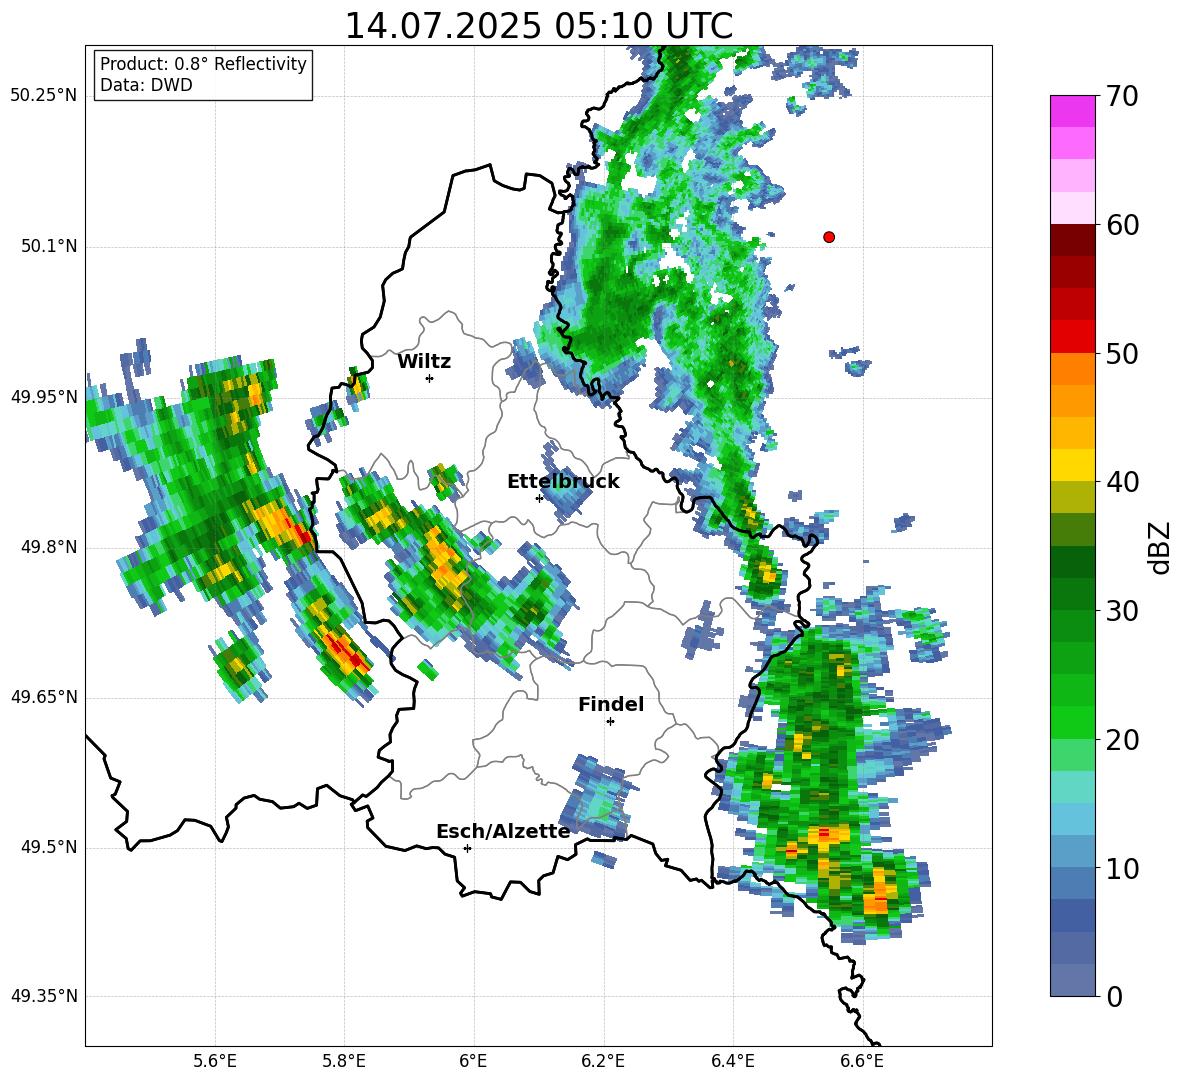Click the Wiltz city label
This screenshot has height=1081, width=1184.
click(424, 362)
